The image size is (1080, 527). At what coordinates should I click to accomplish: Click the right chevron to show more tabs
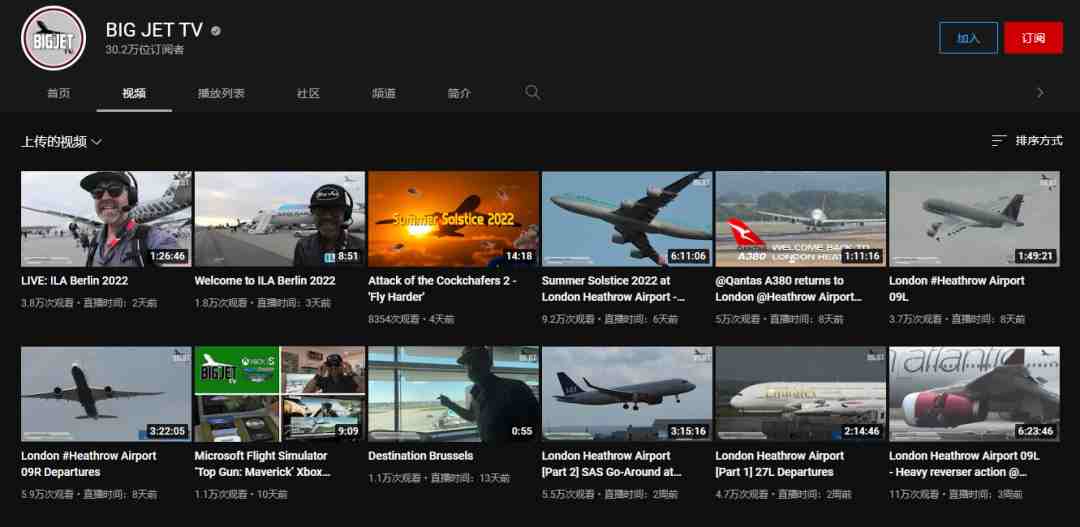click(1040, 92)
